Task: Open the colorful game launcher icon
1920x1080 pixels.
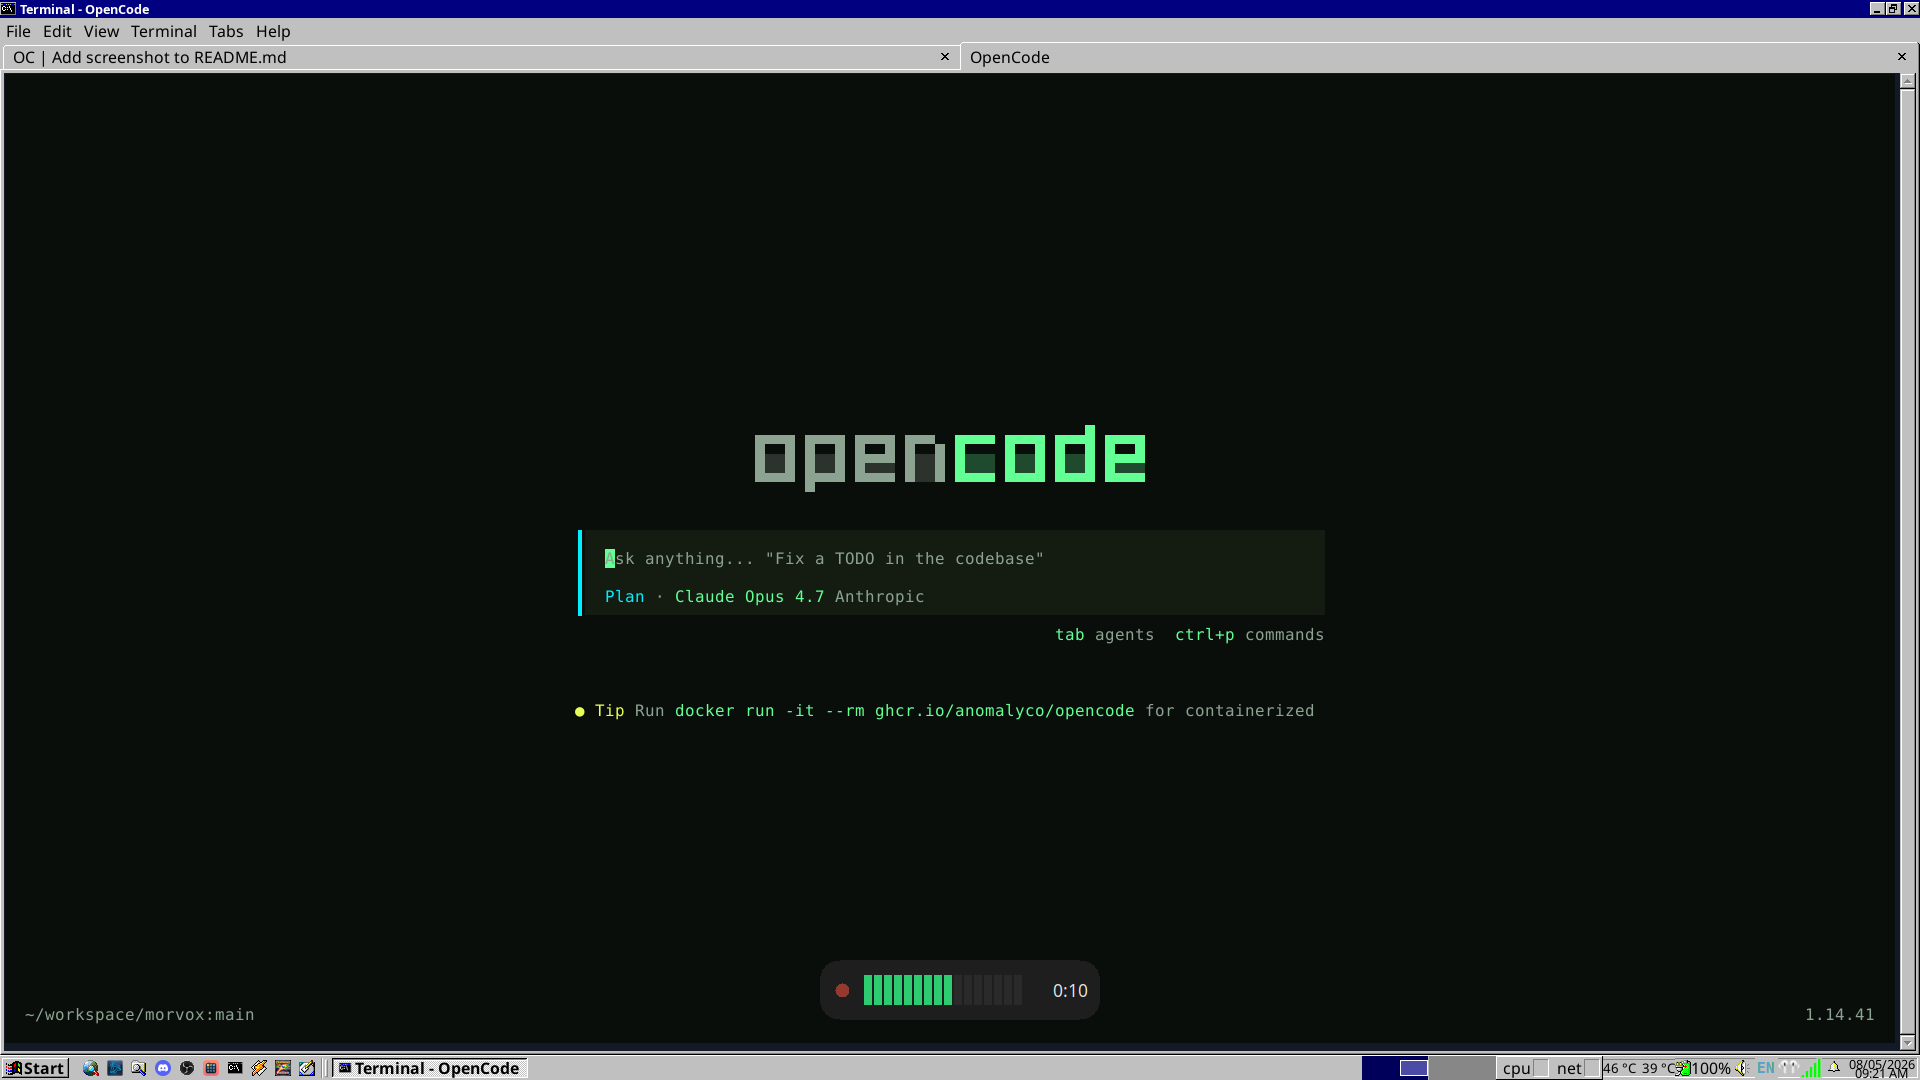Action: (x=283, y=1068)
